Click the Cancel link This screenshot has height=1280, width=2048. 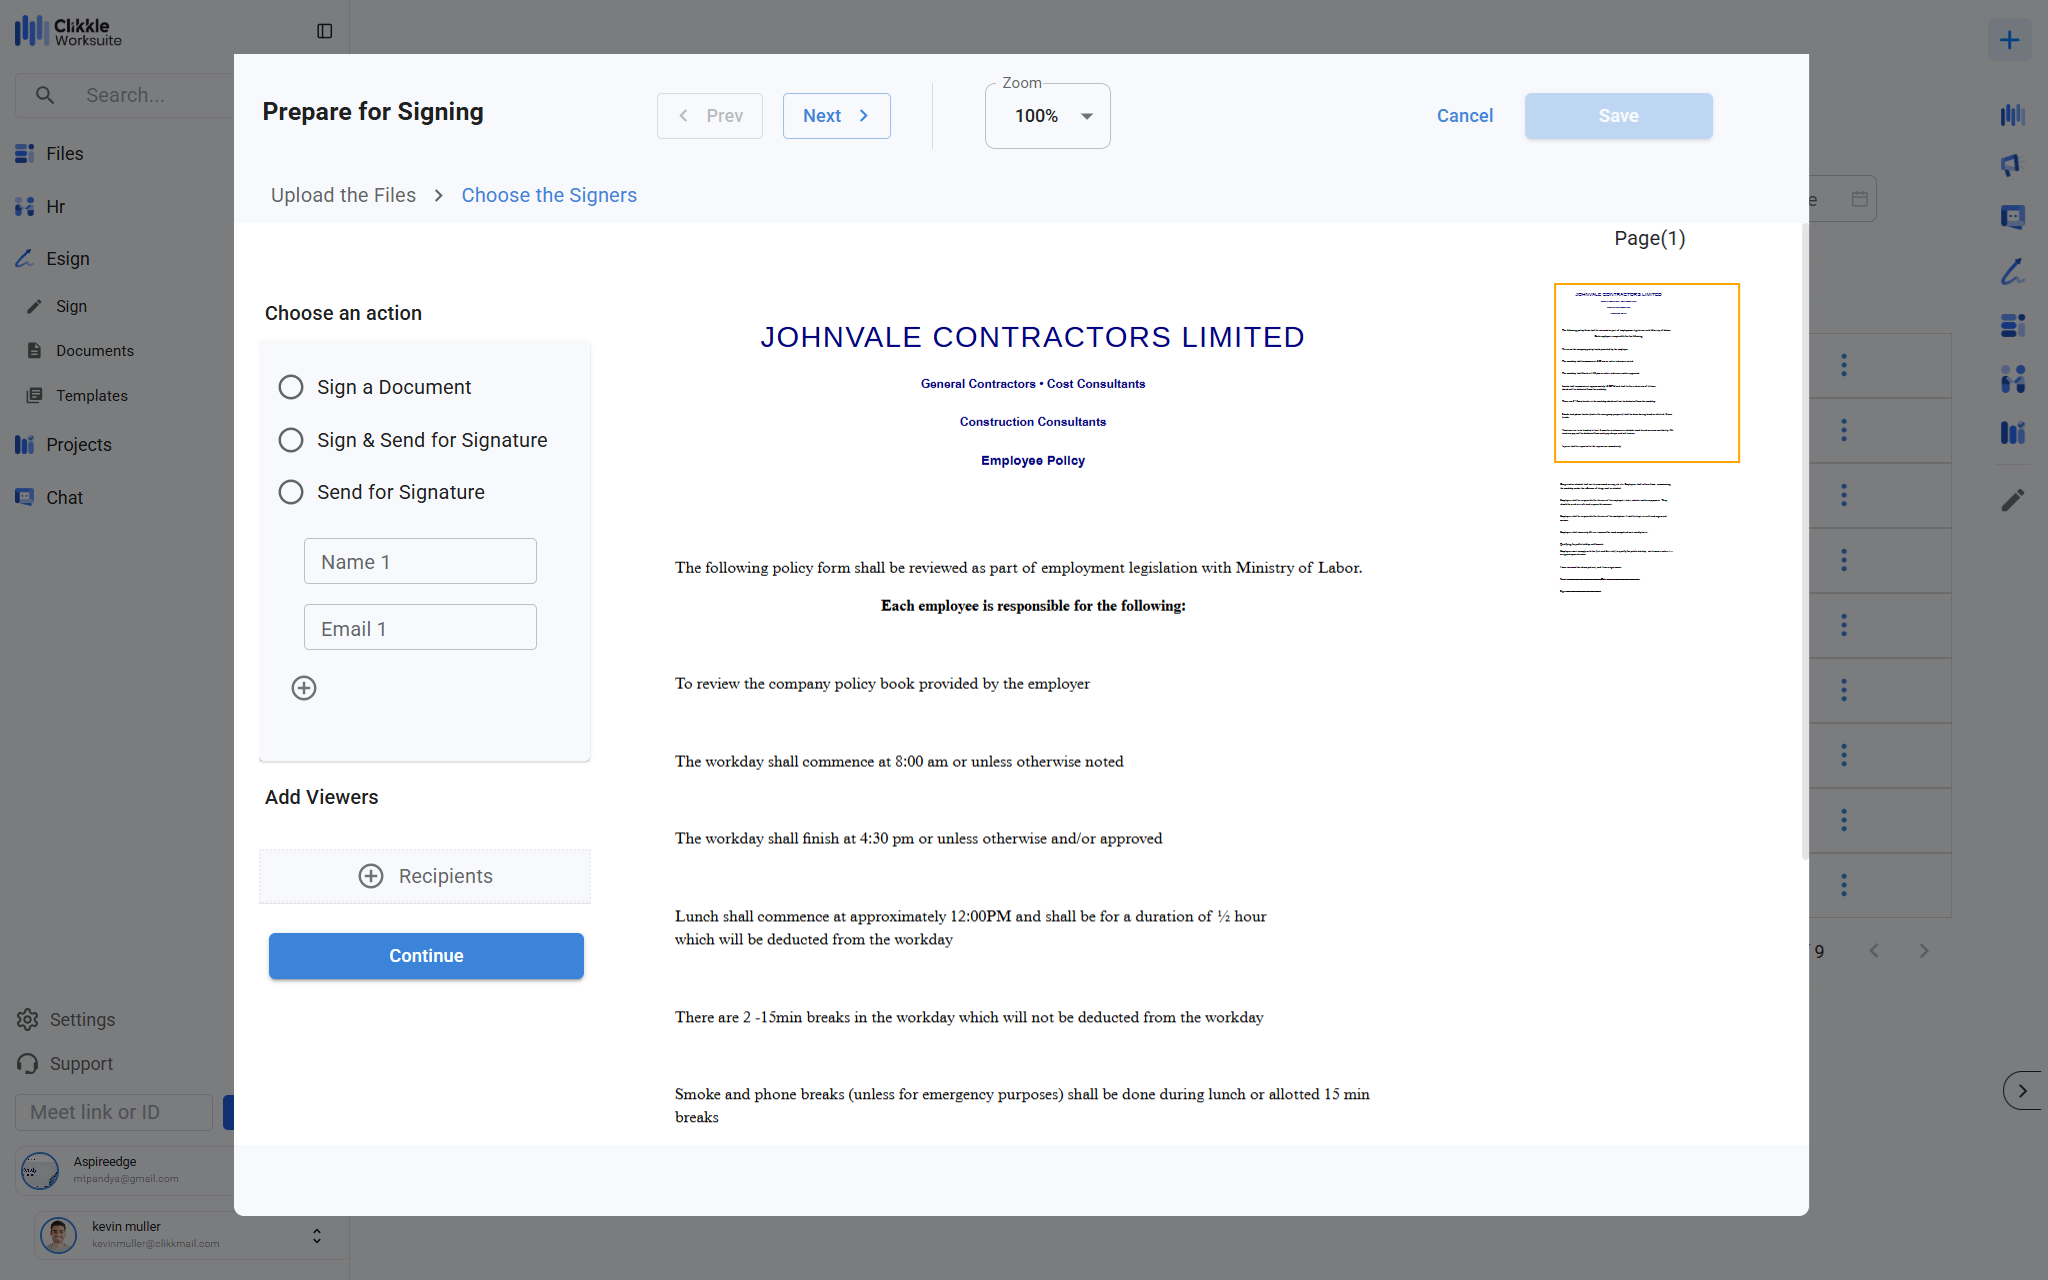[x=1464, y=116]
